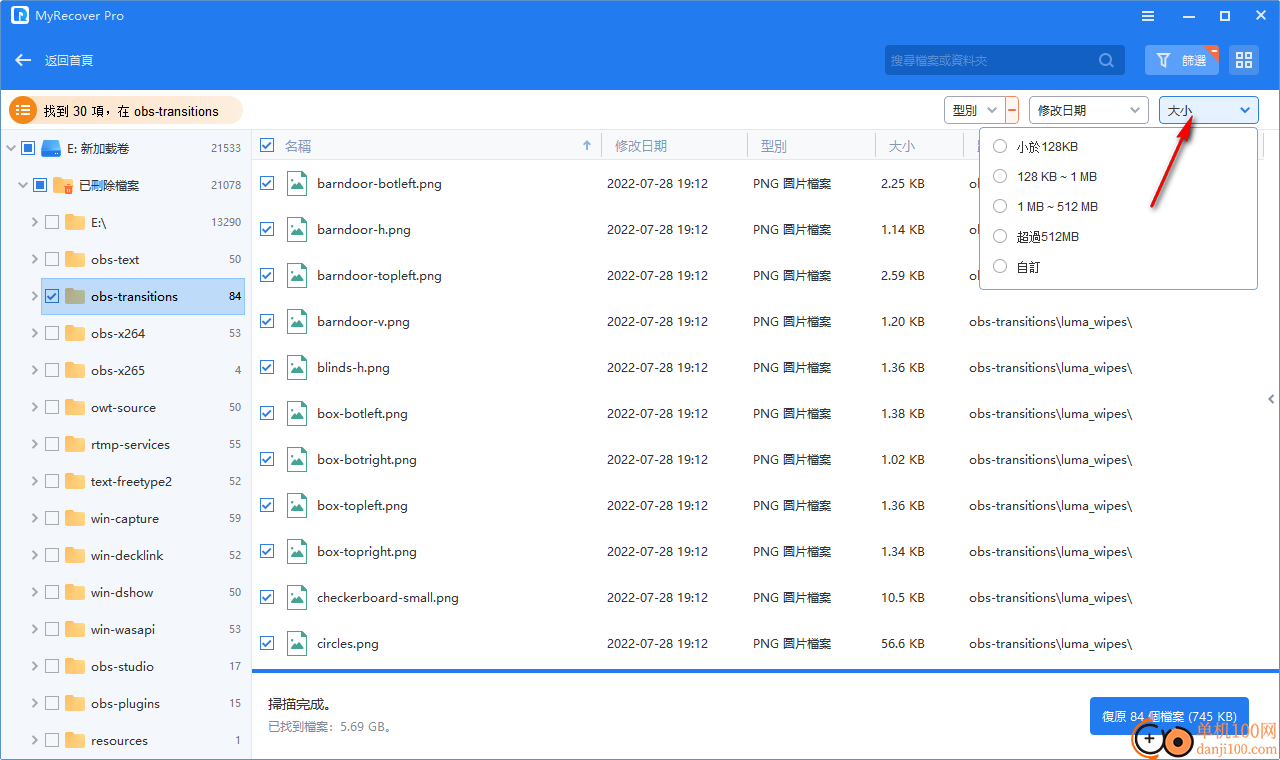Select the barndoor-v.png file name
This screenshot has width=1280, height=760.
click(363, 321)
